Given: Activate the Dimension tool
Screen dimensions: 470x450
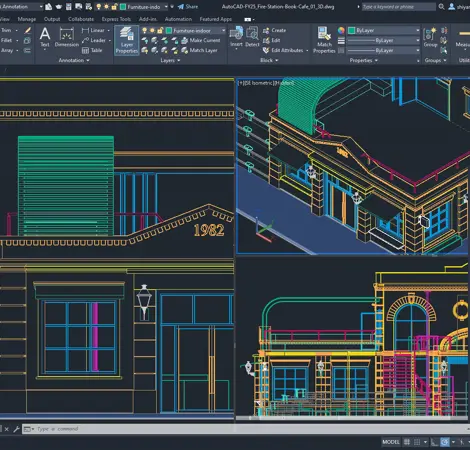Looking at the screenshot, I should pos(67,37).
